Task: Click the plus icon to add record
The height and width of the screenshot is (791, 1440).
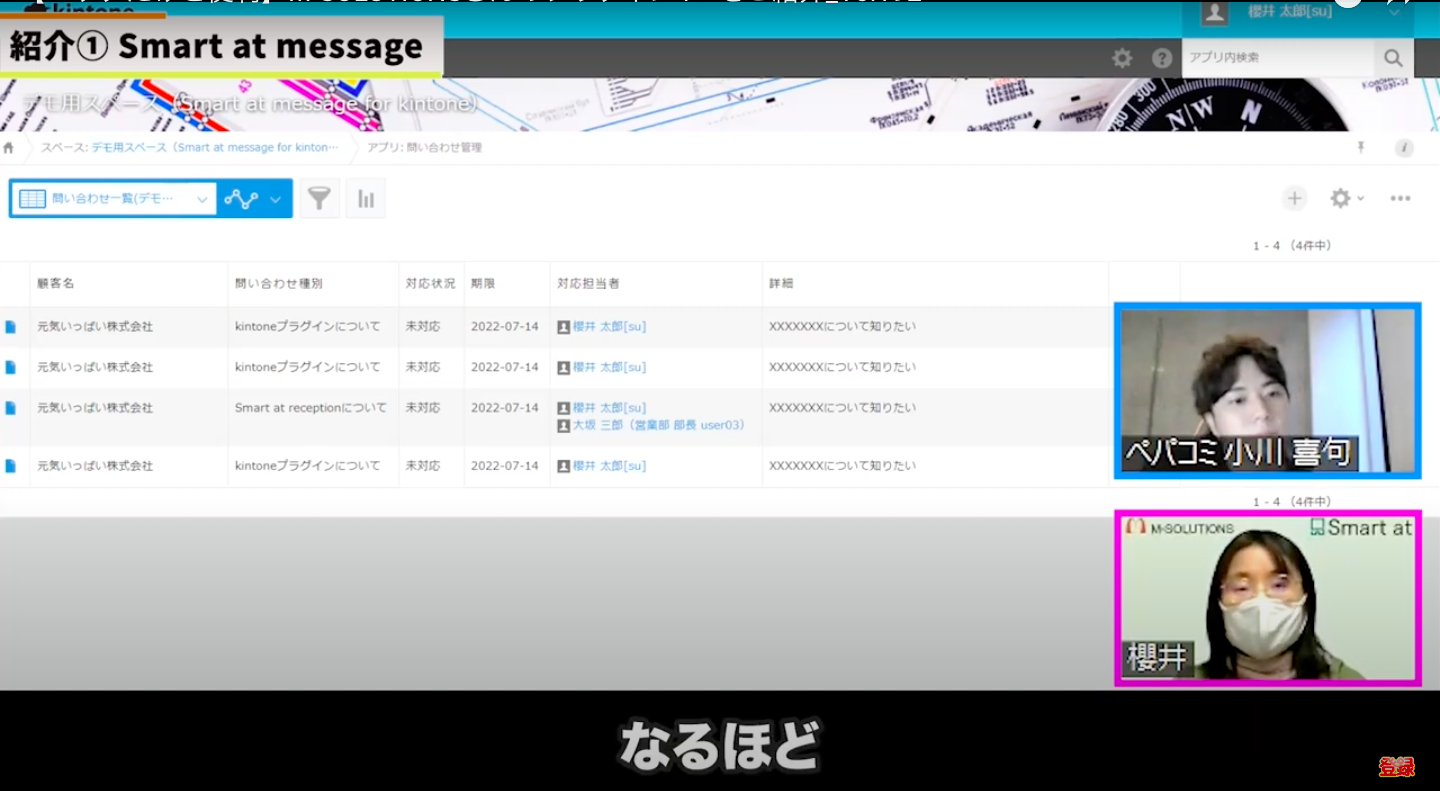Action: click(1294, 199)
